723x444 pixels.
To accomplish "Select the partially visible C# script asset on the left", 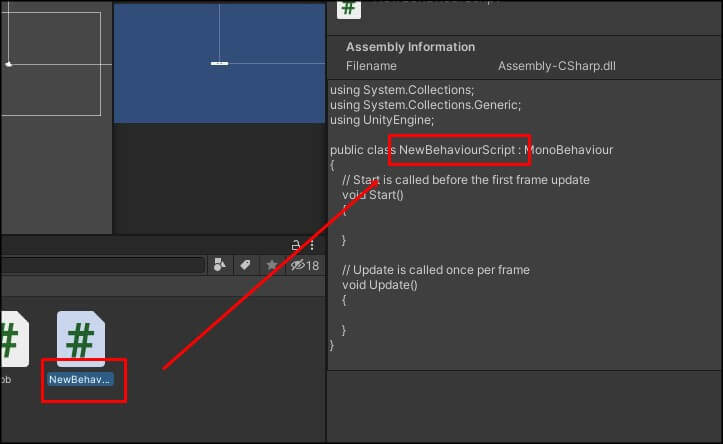I will coord(14,339).
